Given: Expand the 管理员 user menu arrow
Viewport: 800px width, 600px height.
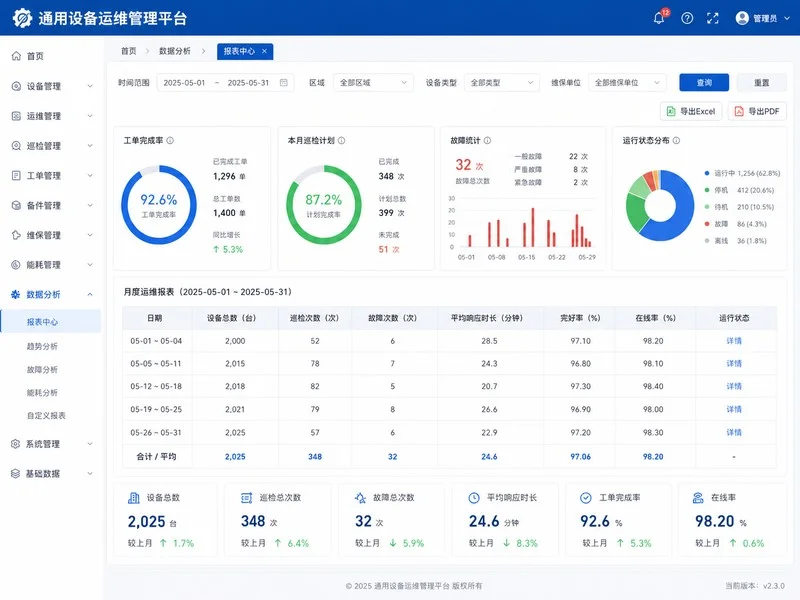Looking at the screenshot, I should (787, 18).
